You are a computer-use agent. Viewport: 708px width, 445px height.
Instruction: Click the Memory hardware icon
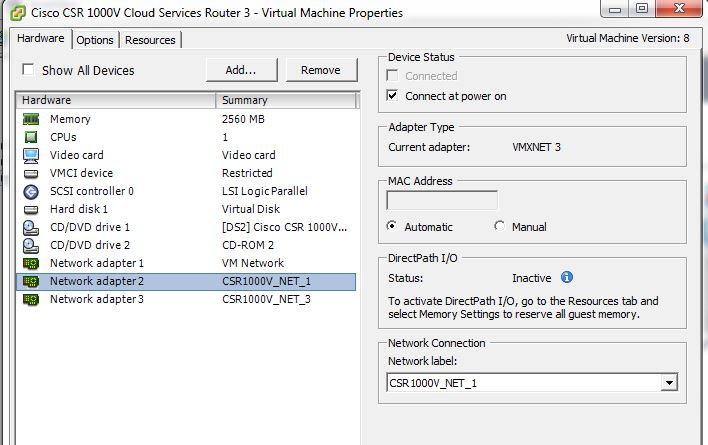[31, 119]
